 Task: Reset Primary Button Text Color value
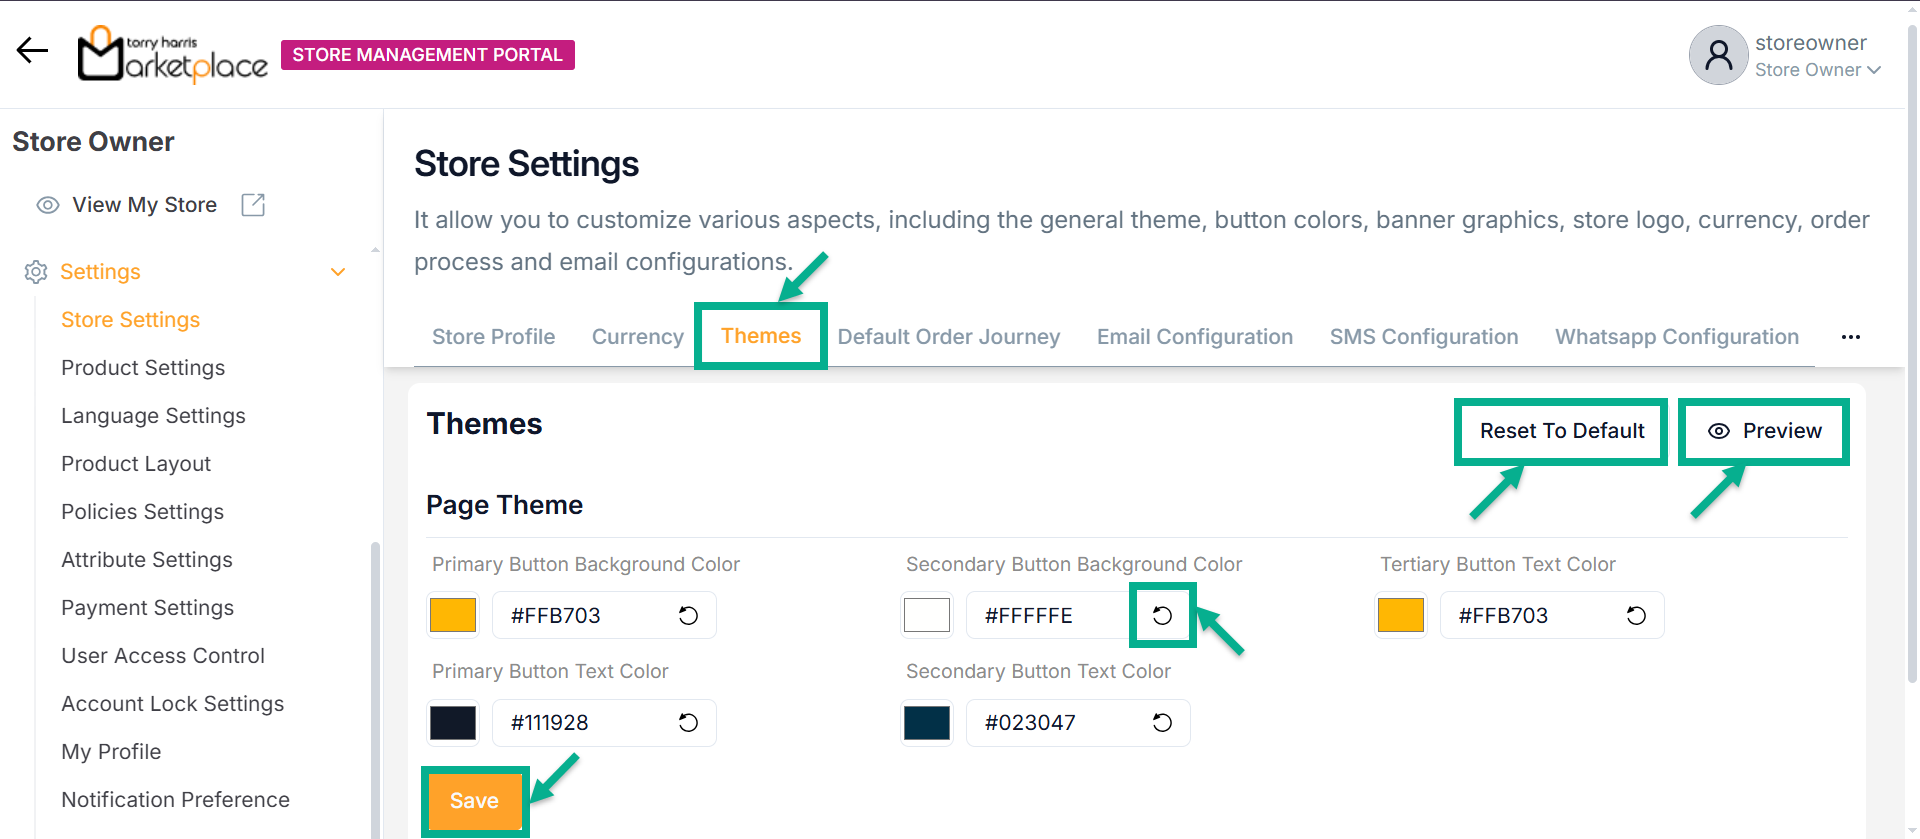(x=688, y=723)
